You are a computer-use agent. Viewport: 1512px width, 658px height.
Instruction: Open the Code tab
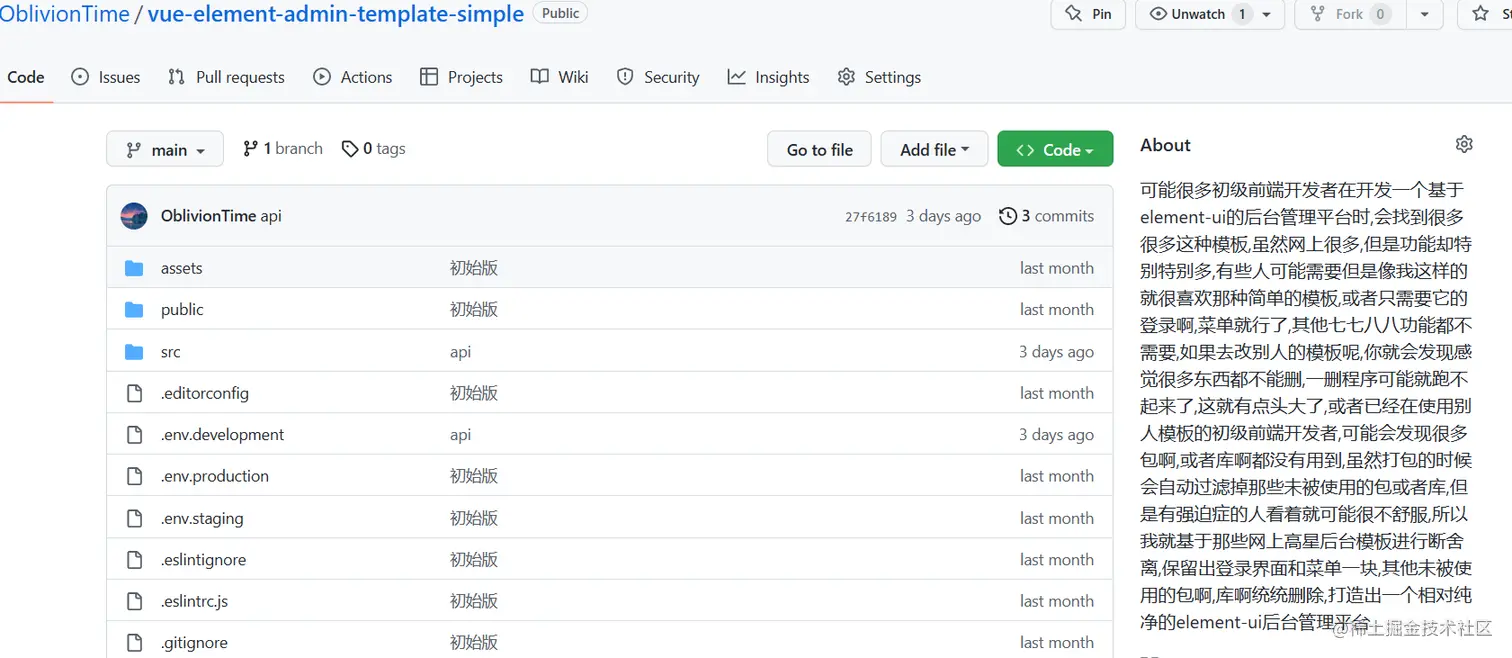(26, 77)
